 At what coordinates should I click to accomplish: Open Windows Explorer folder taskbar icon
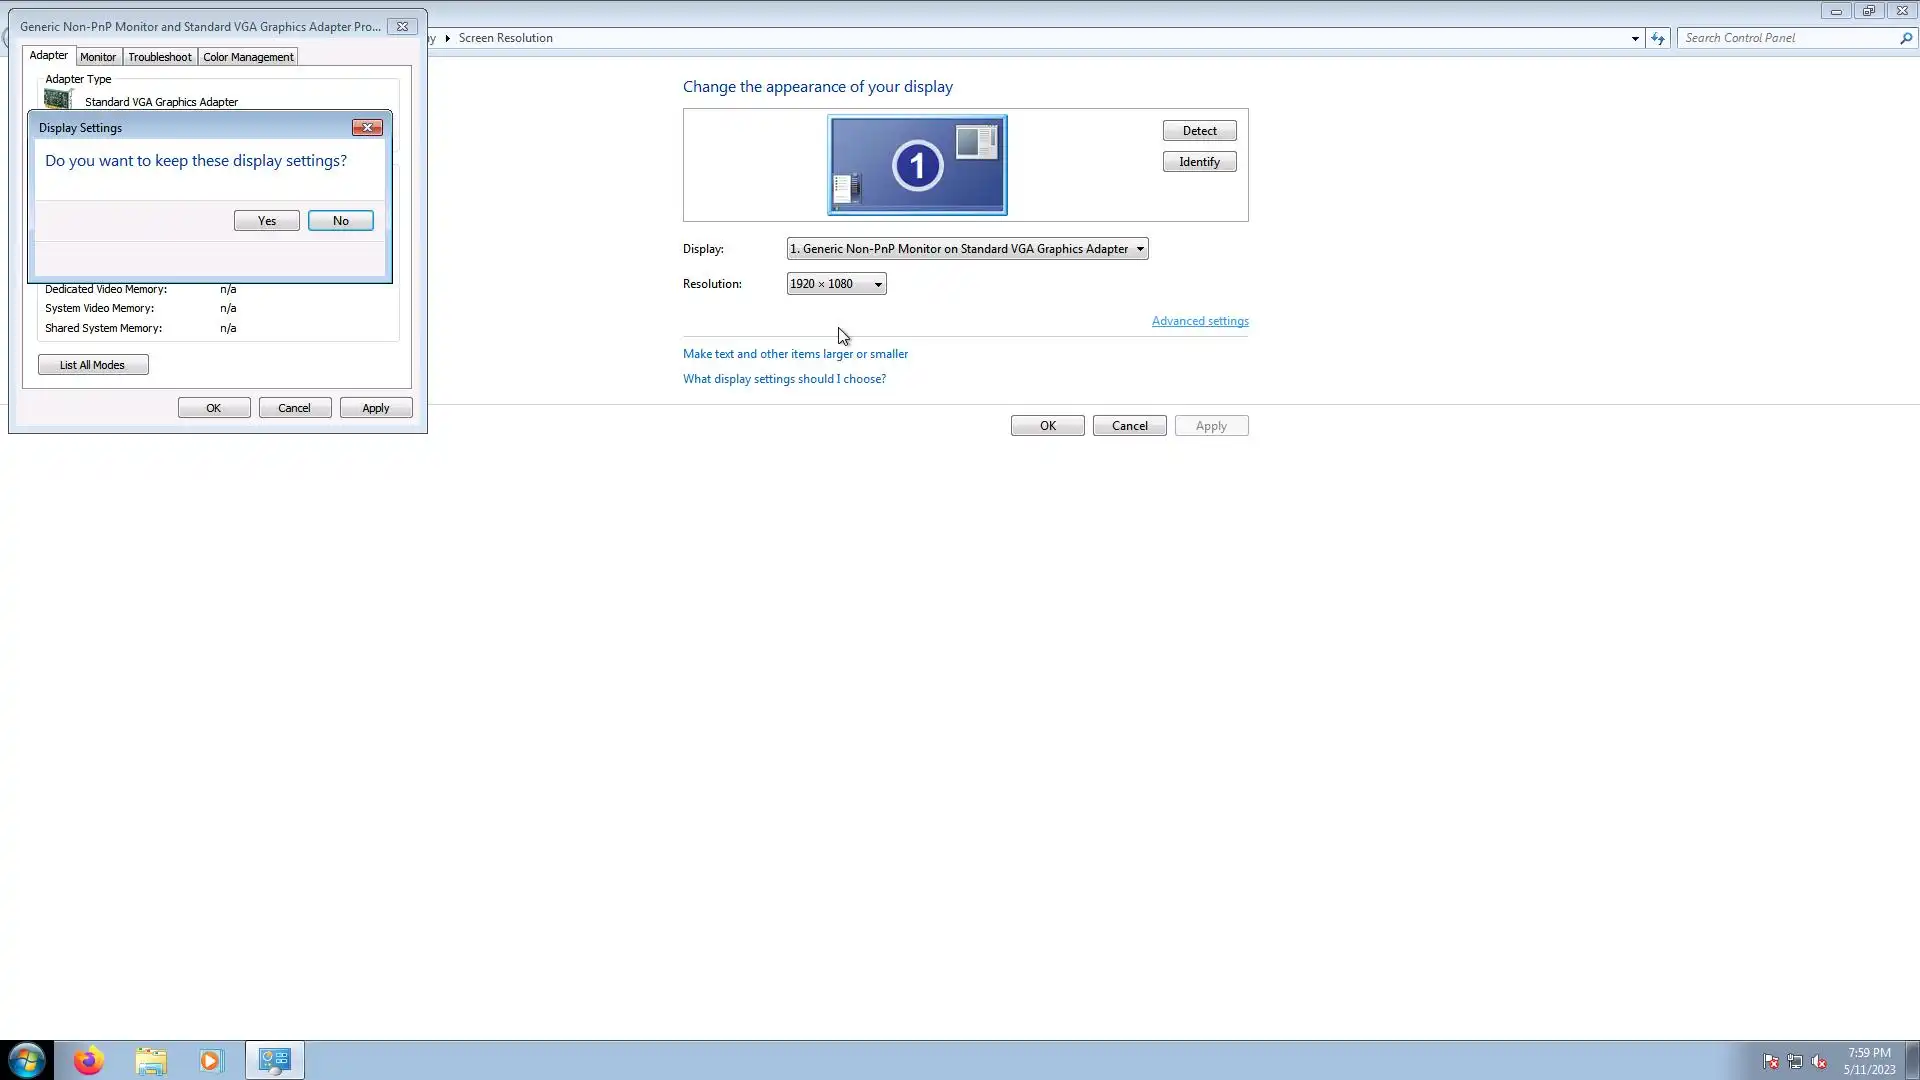click(151, 1060)
